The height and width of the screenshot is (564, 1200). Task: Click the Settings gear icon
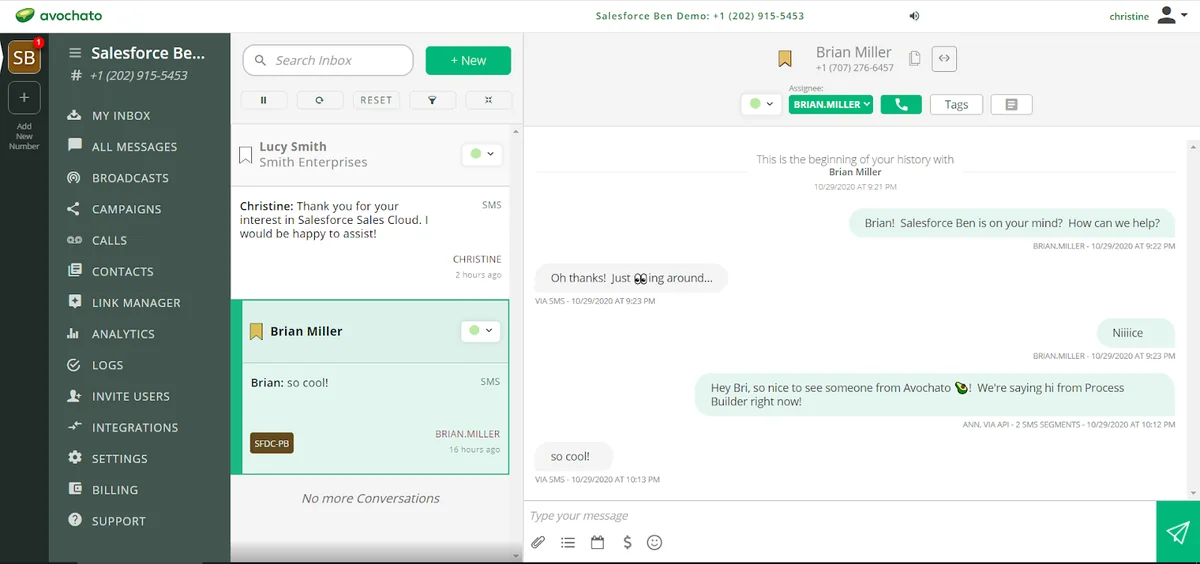(x=74, y=458)
